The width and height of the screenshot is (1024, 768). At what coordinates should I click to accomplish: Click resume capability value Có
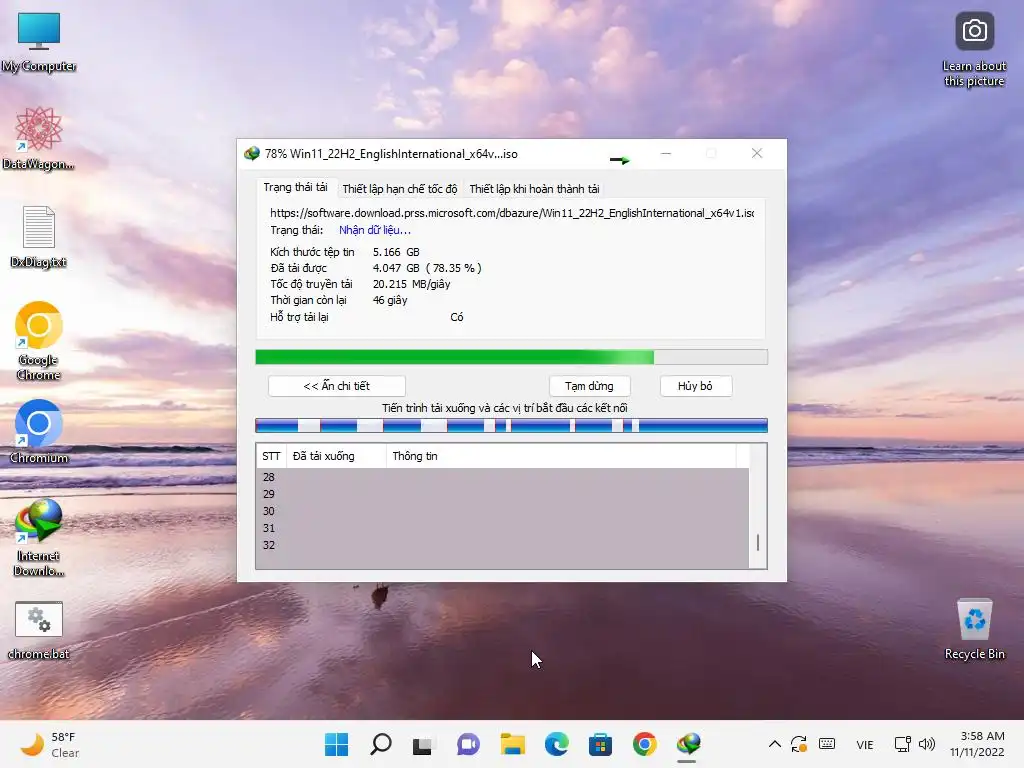click(456, 317)
